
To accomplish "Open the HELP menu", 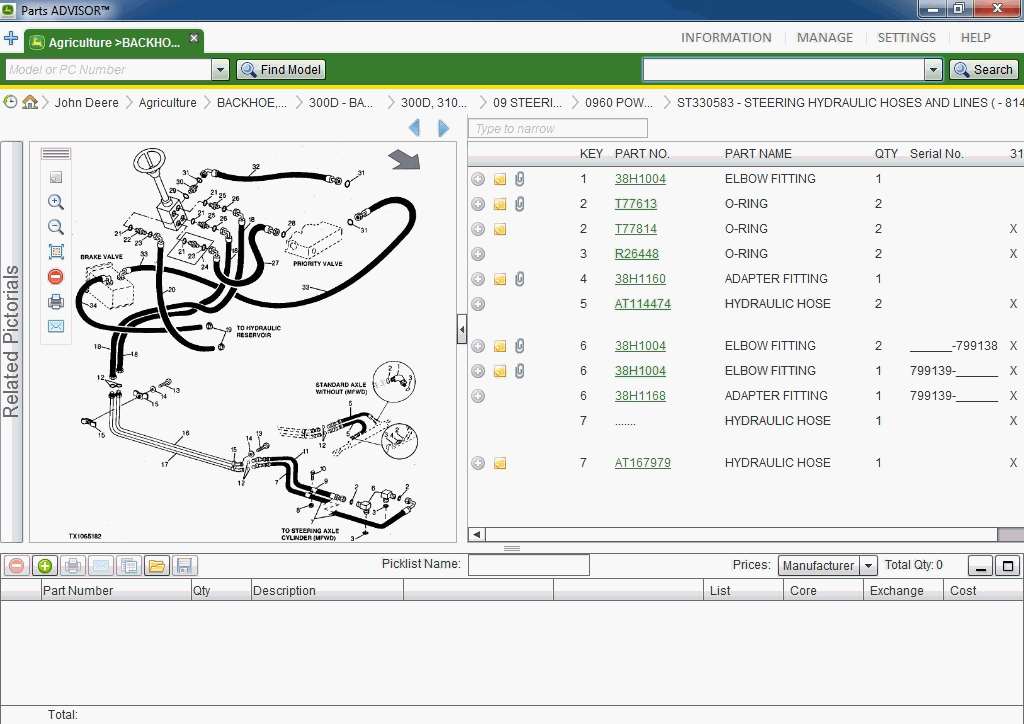I will tap(975, 38).
